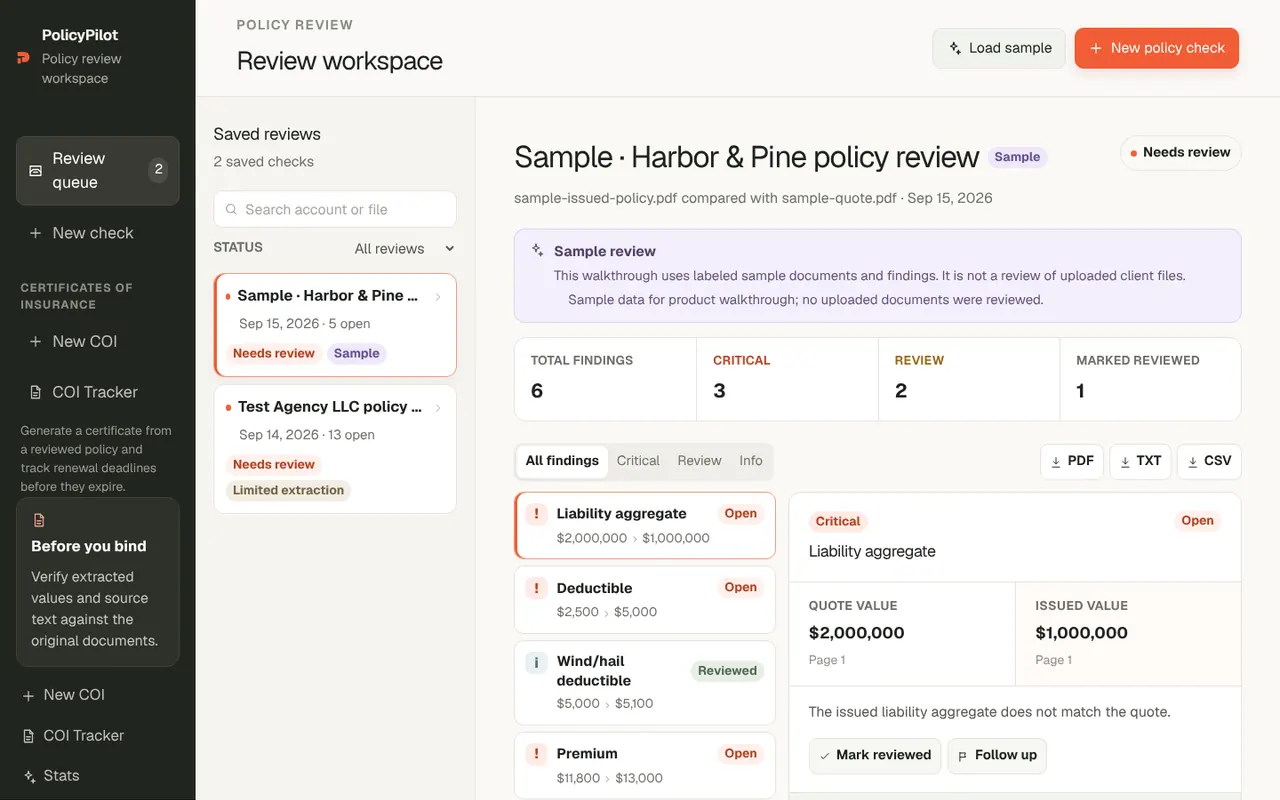Select the Total Findings stat showing 6
Image resolution: width=1280 pixels, height=800 pixels.
pos(605,379)
